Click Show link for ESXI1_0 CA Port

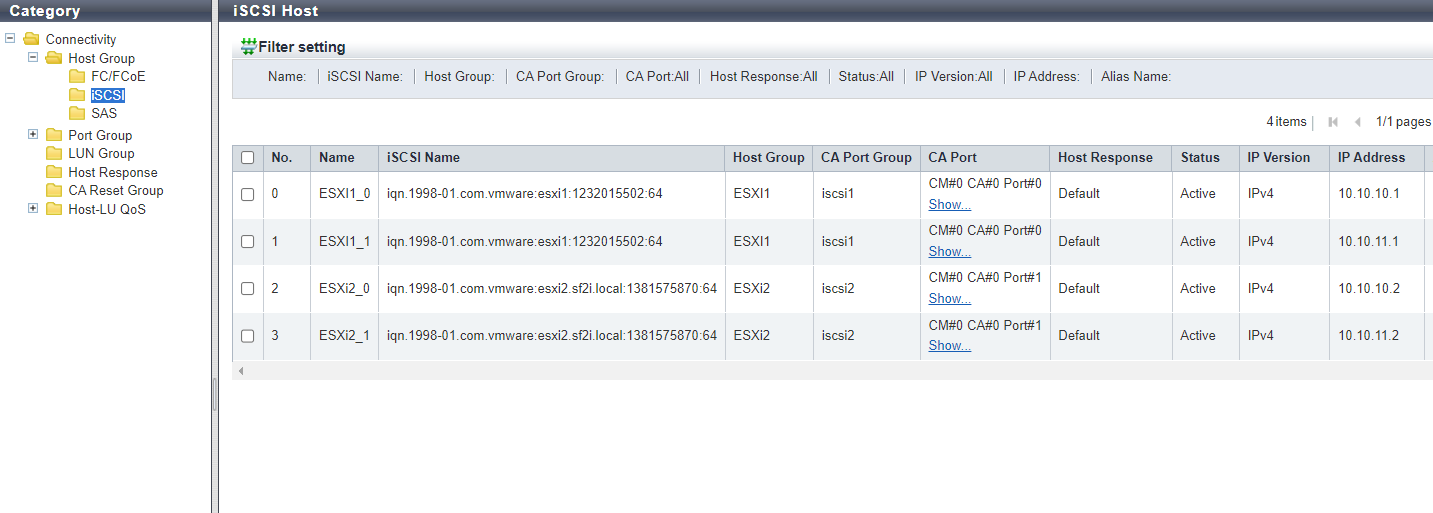pyautogui.click(x=949, y=204)
